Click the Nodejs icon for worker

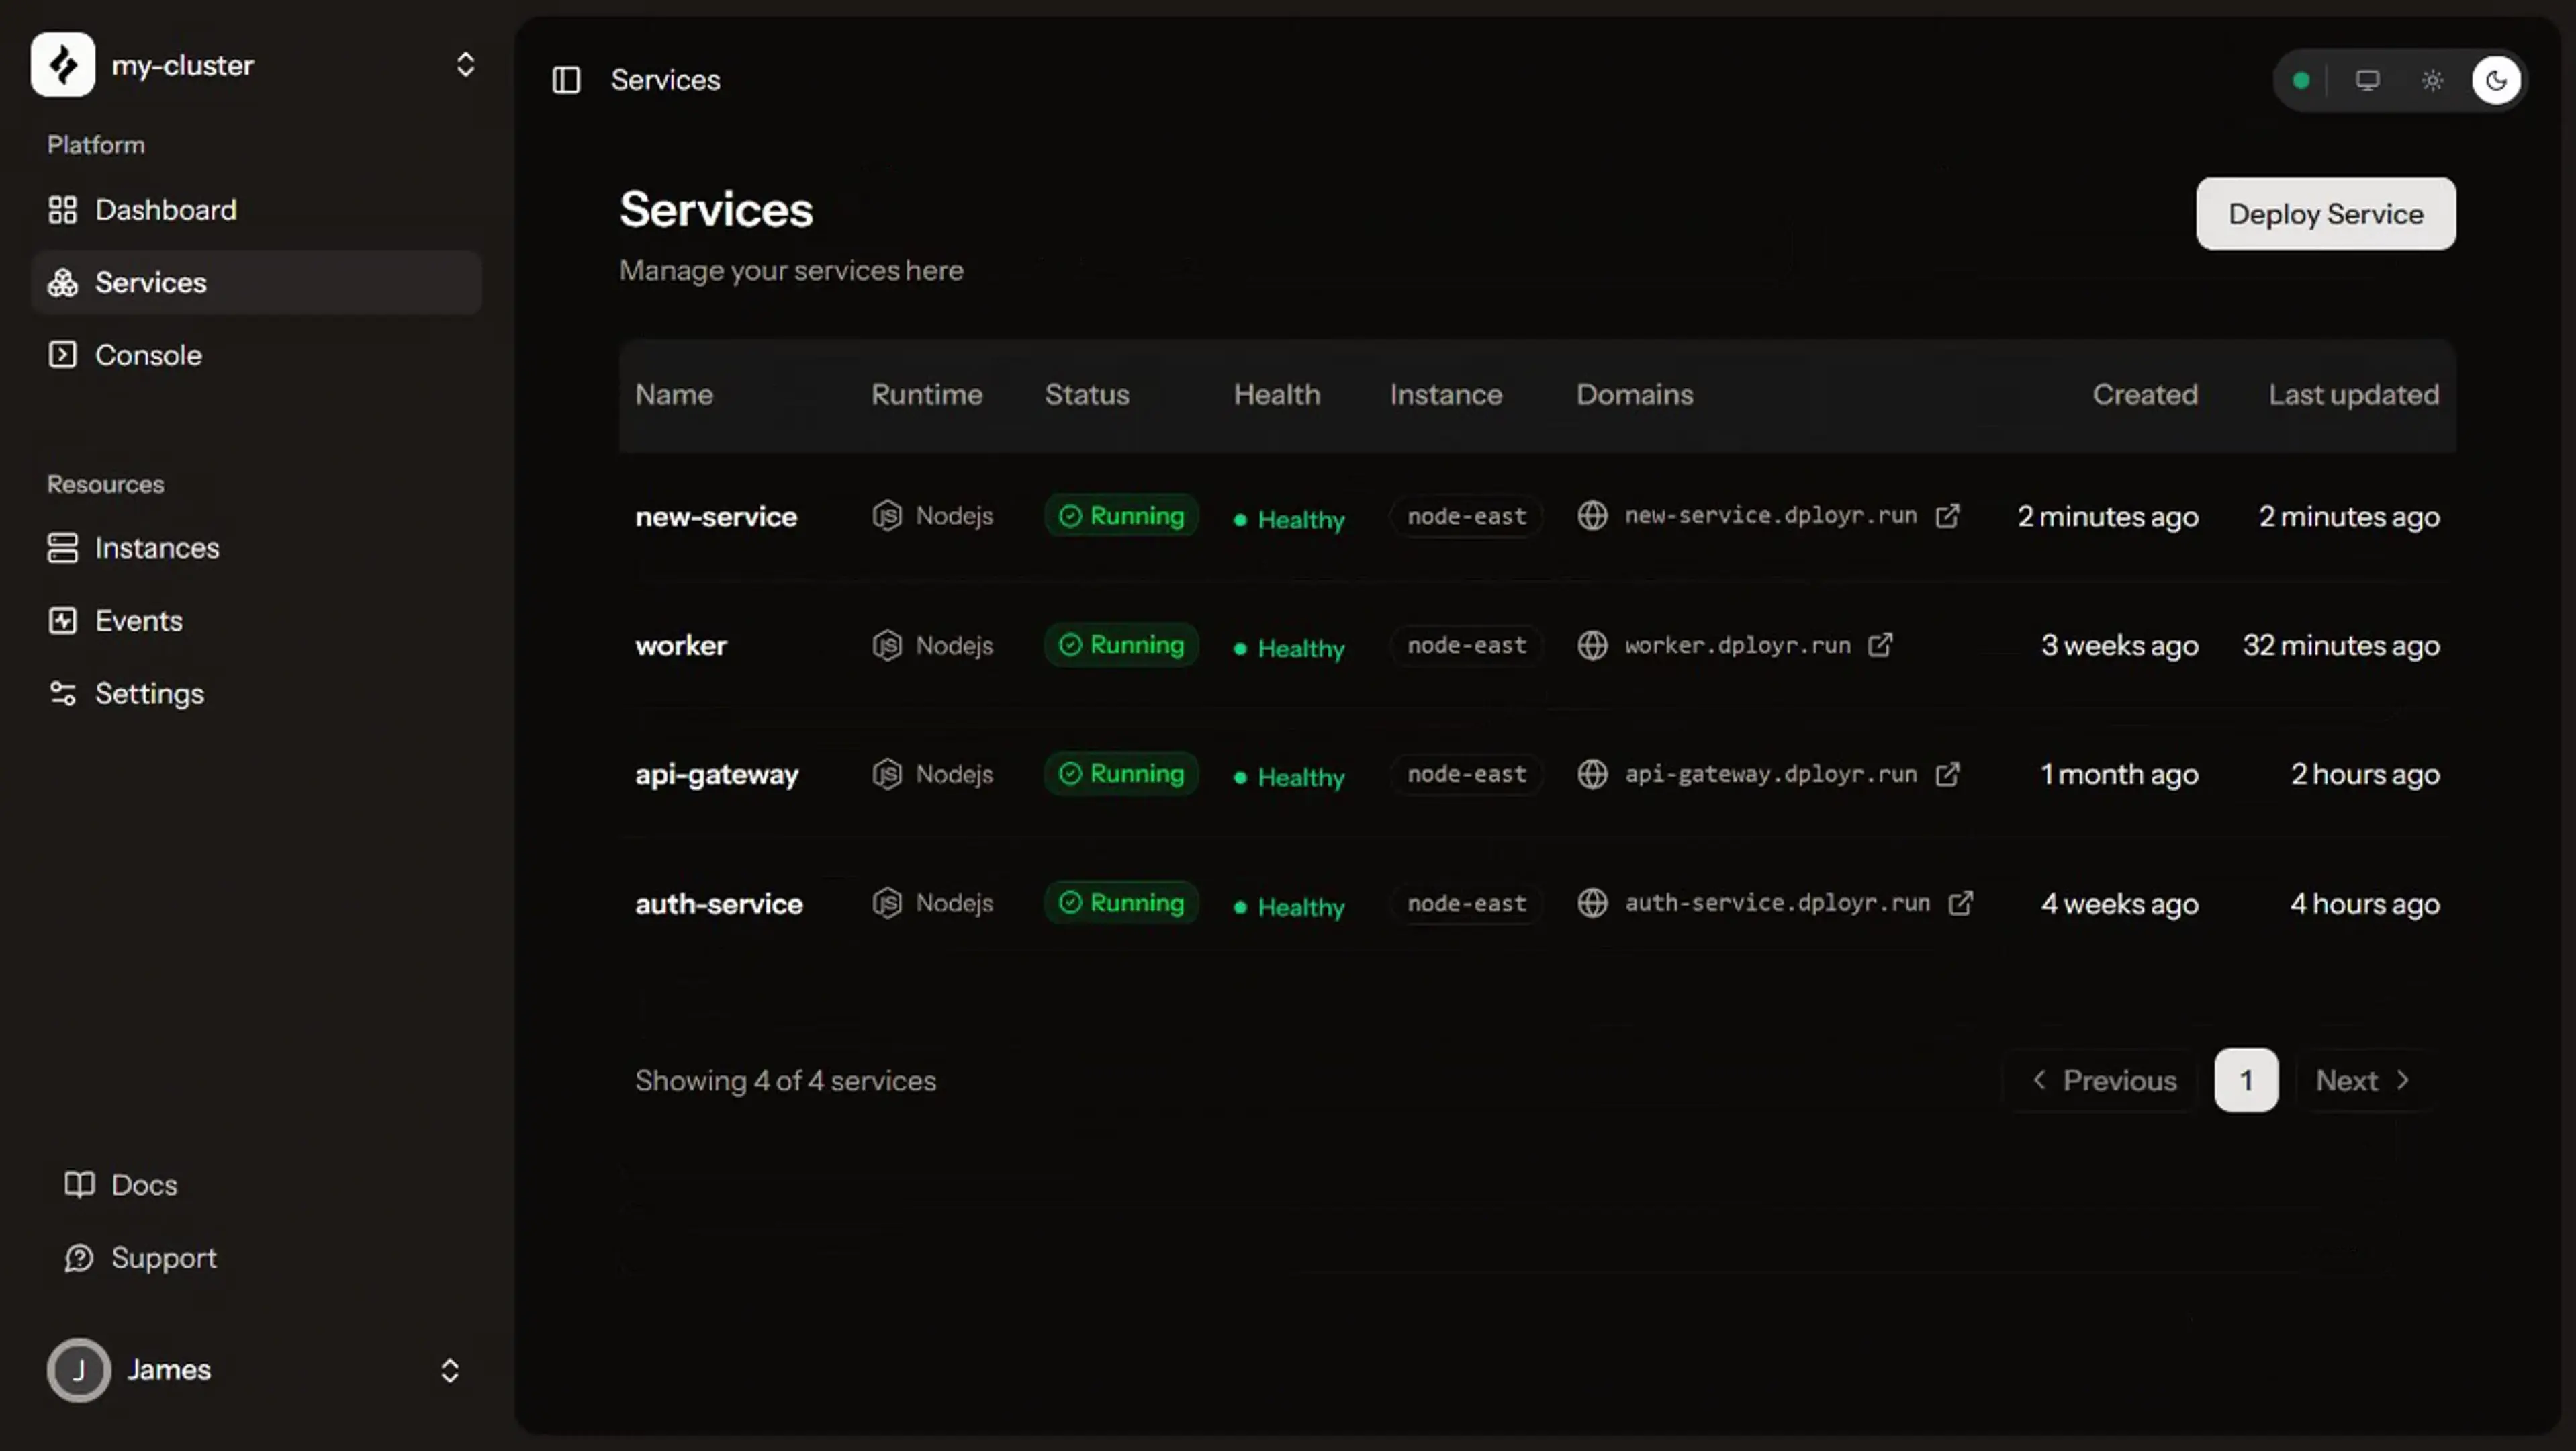(x=887, y=645)
